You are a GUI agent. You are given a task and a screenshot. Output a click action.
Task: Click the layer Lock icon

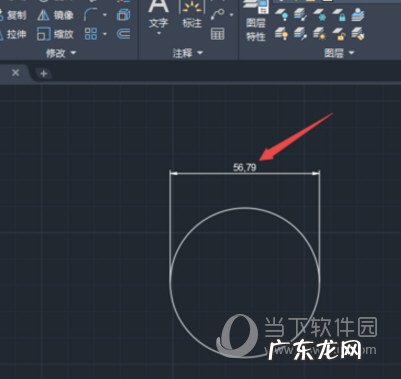coord(339,15)
